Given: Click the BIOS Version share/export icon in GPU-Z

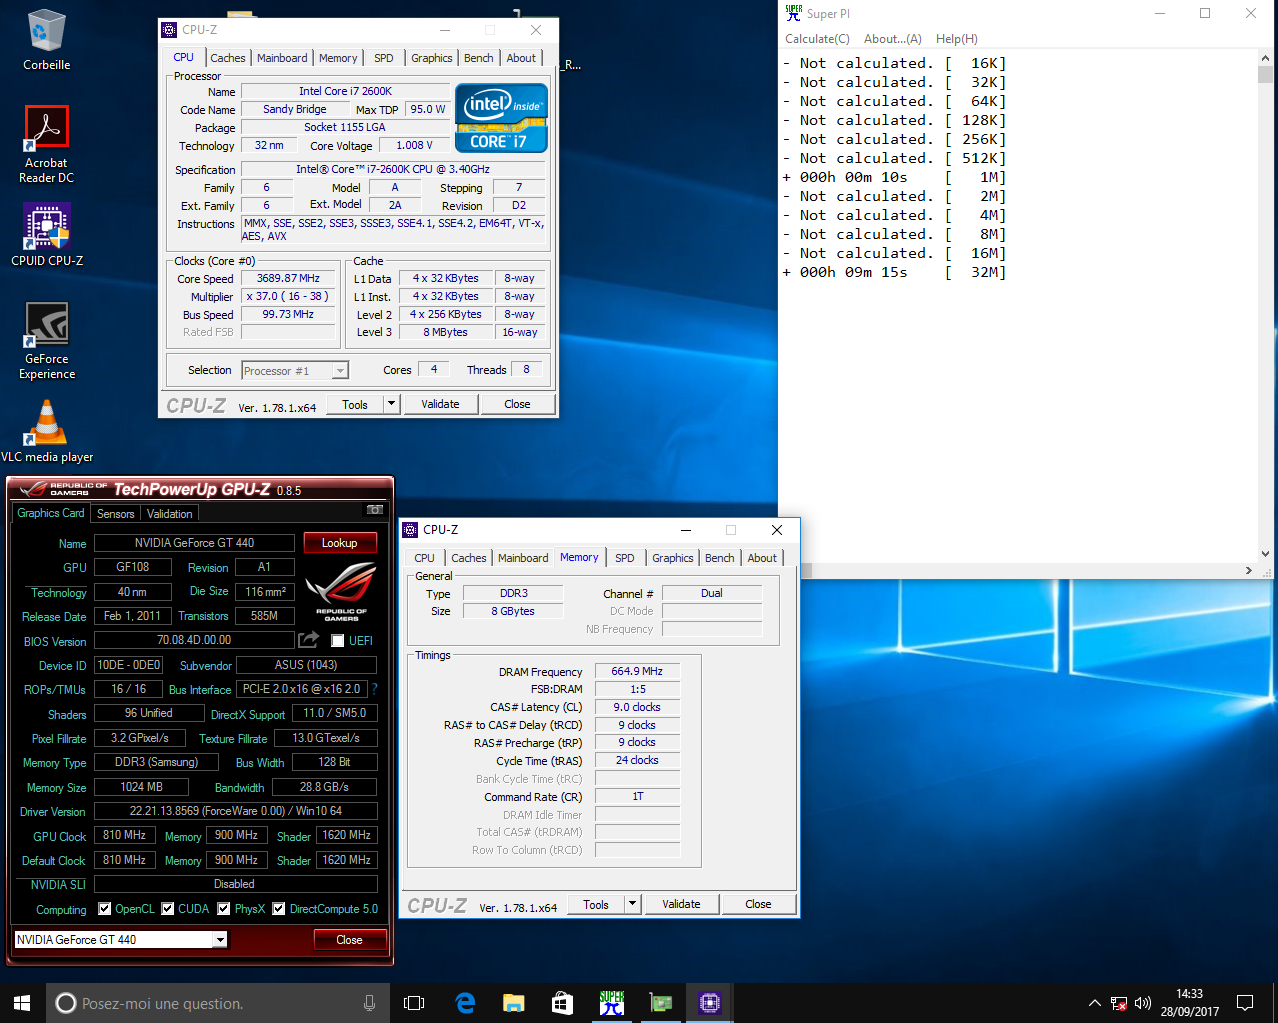Looking at the screenshot, I should [309, 640].
